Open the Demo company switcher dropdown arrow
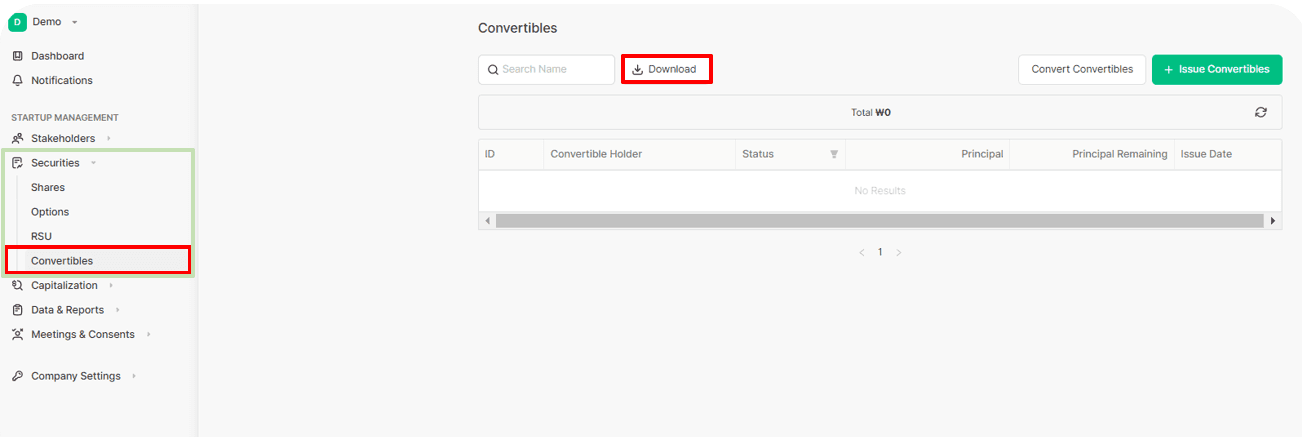Screen dimensions: 1302x437 [74, 22]
